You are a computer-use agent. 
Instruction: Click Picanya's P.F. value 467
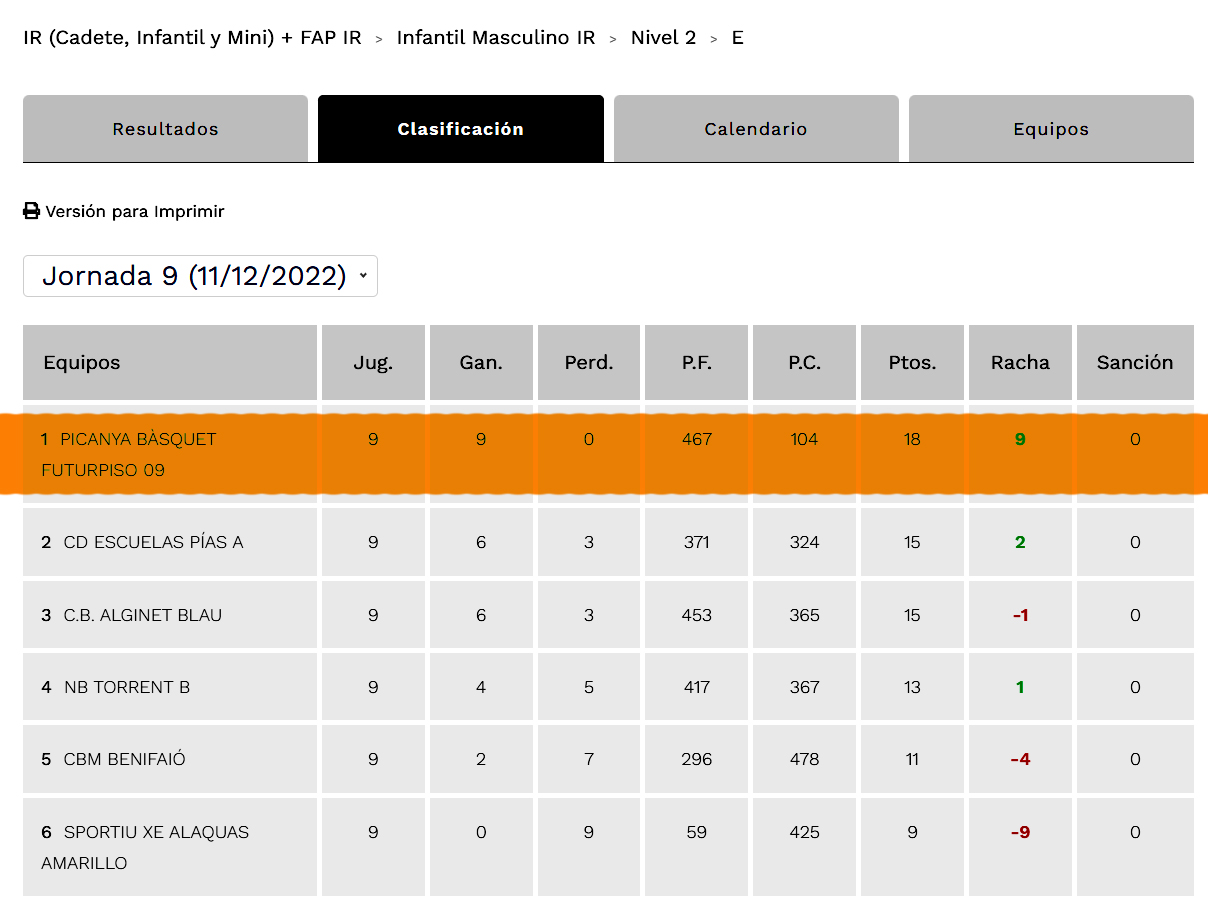pos(697,439)
